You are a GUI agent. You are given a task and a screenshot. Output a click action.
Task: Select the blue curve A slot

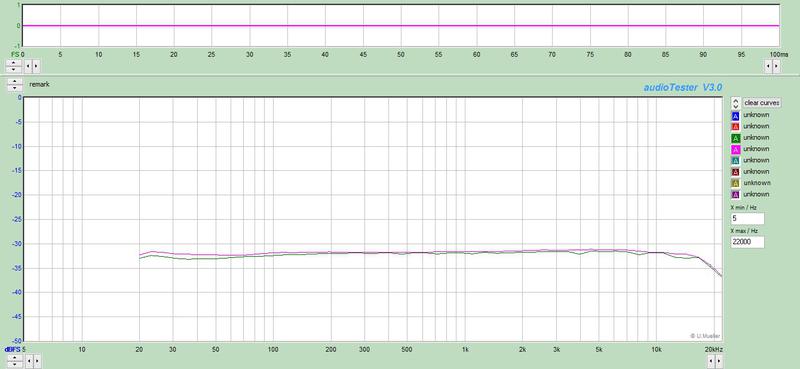(735, 116)
